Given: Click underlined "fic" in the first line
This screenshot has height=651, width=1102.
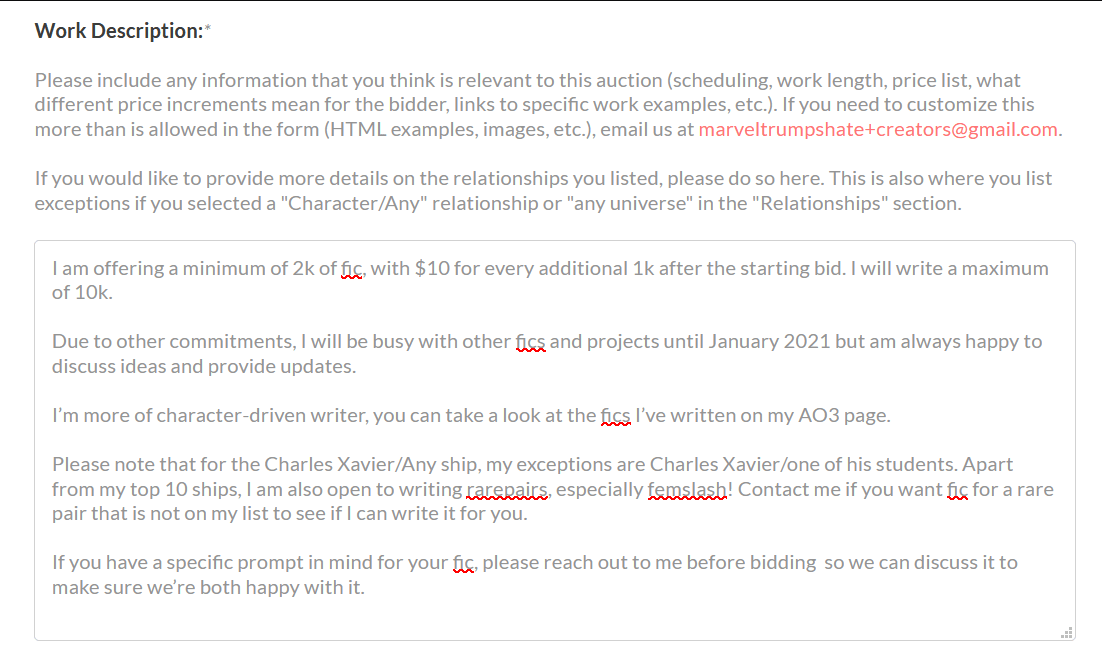Looking at the screenshot, I should pyautogui.click(x=351, y=269).
